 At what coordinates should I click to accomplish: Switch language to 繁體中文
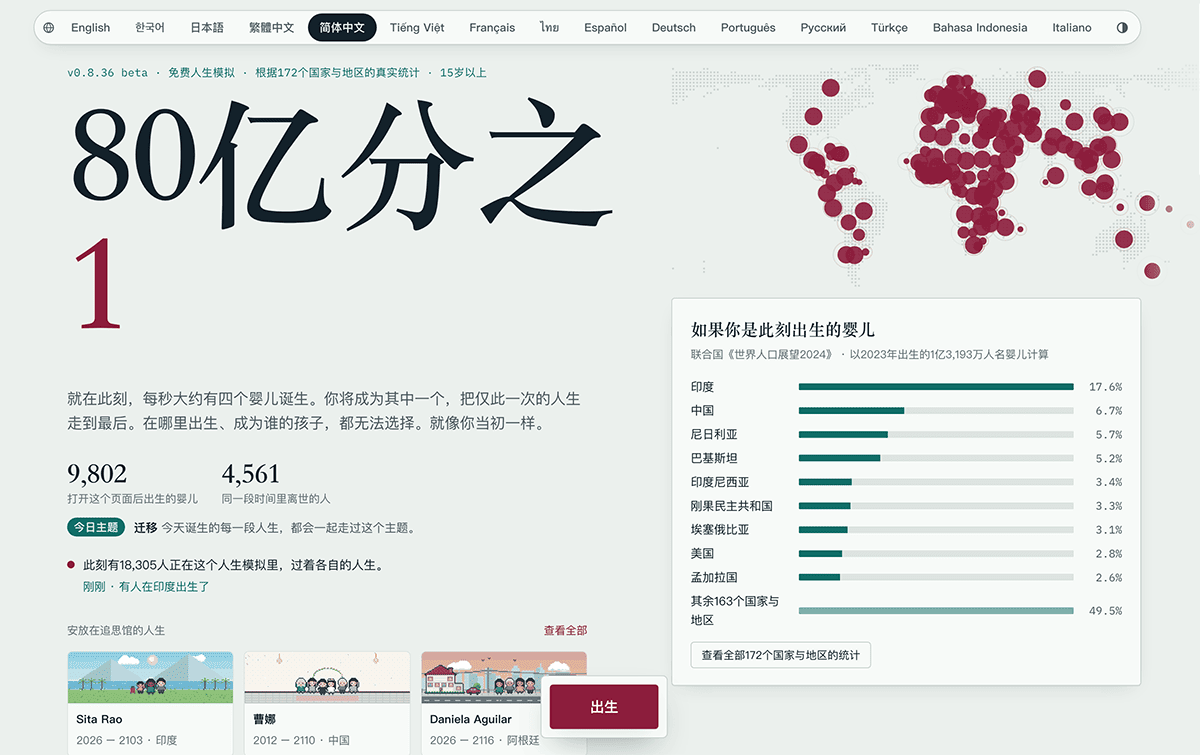[271, 28]
